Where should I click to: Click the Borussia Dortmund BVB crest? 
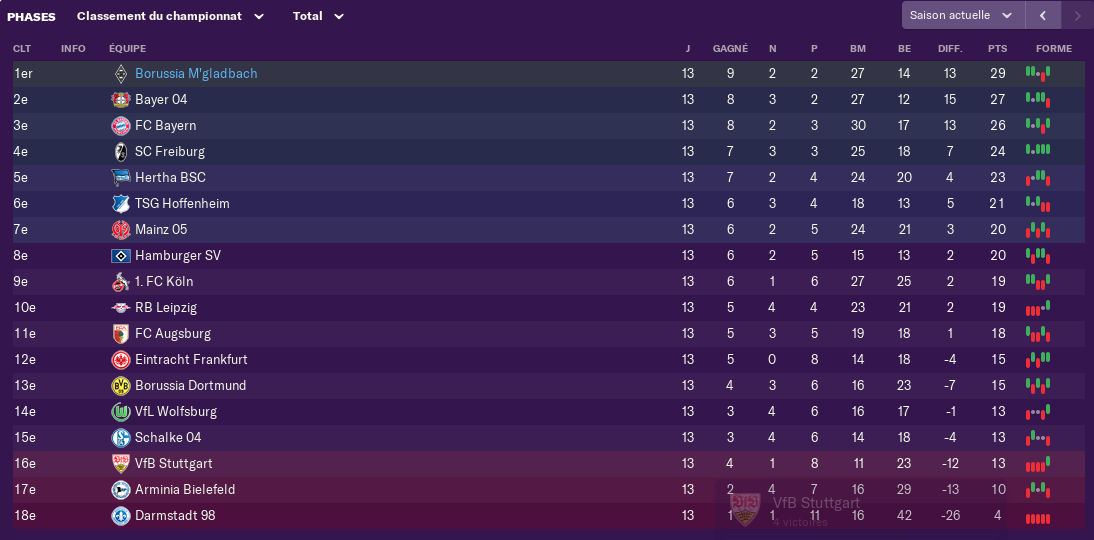pos(121,386)
